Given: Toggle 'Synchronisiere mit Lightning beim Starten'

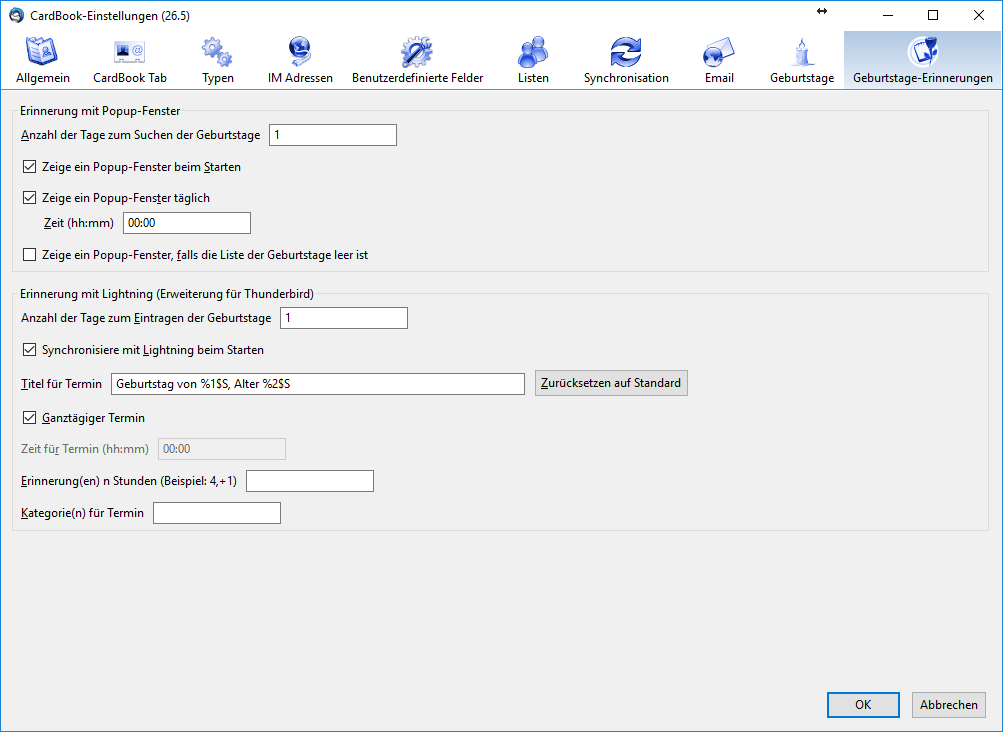Looking at the screenshot, I should [x=29, y=350].
